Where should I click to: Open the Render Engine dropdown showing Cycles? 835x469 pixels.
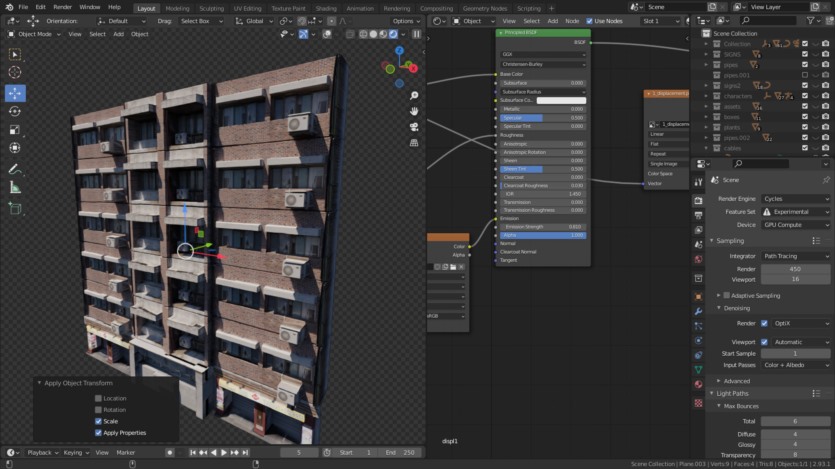[796, 199]
